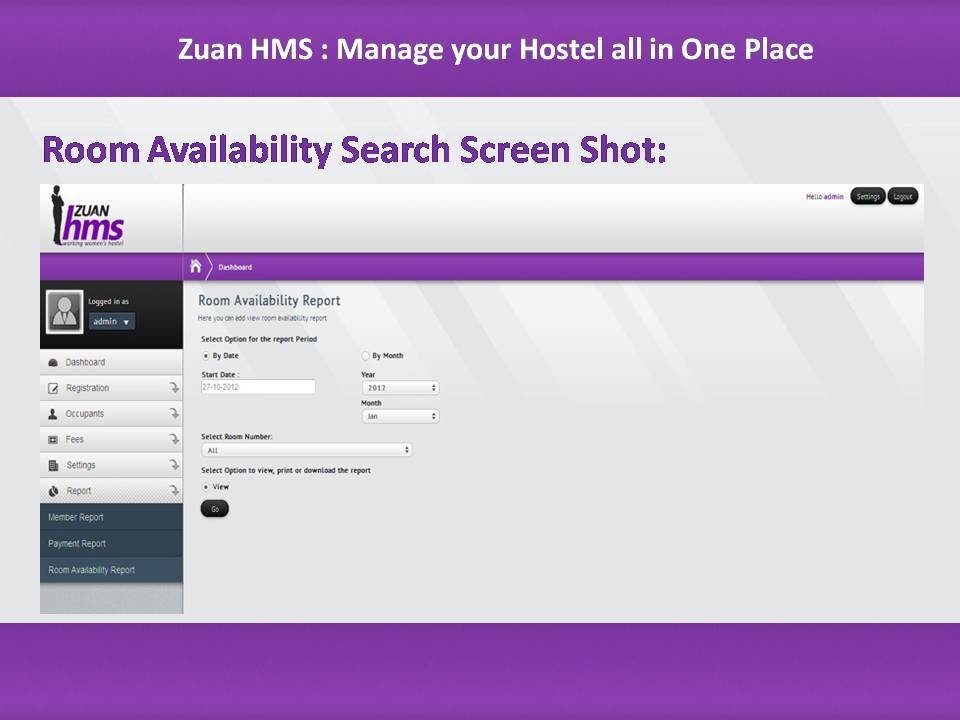Open Dashboard in the sidebar menu
This screenshot has height=720, width=960.
[111, 362]
